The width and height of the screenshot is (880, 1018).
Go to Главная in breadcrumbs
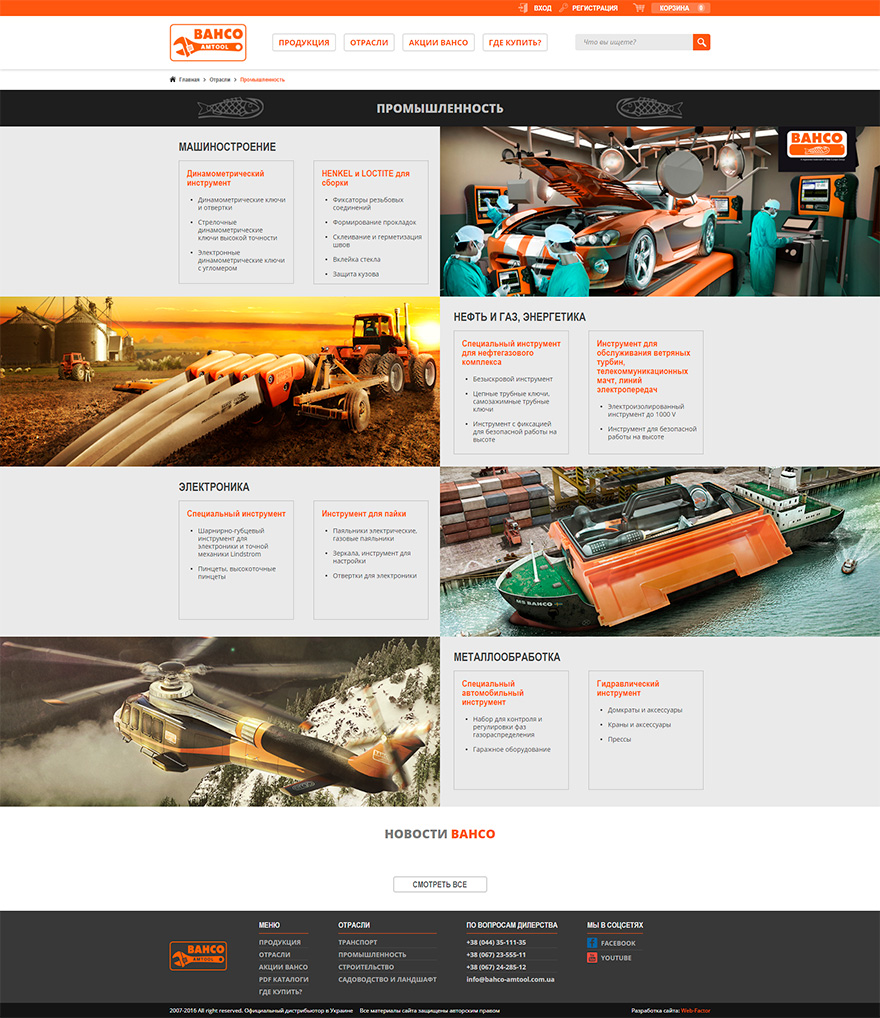[x=189, y=80]
